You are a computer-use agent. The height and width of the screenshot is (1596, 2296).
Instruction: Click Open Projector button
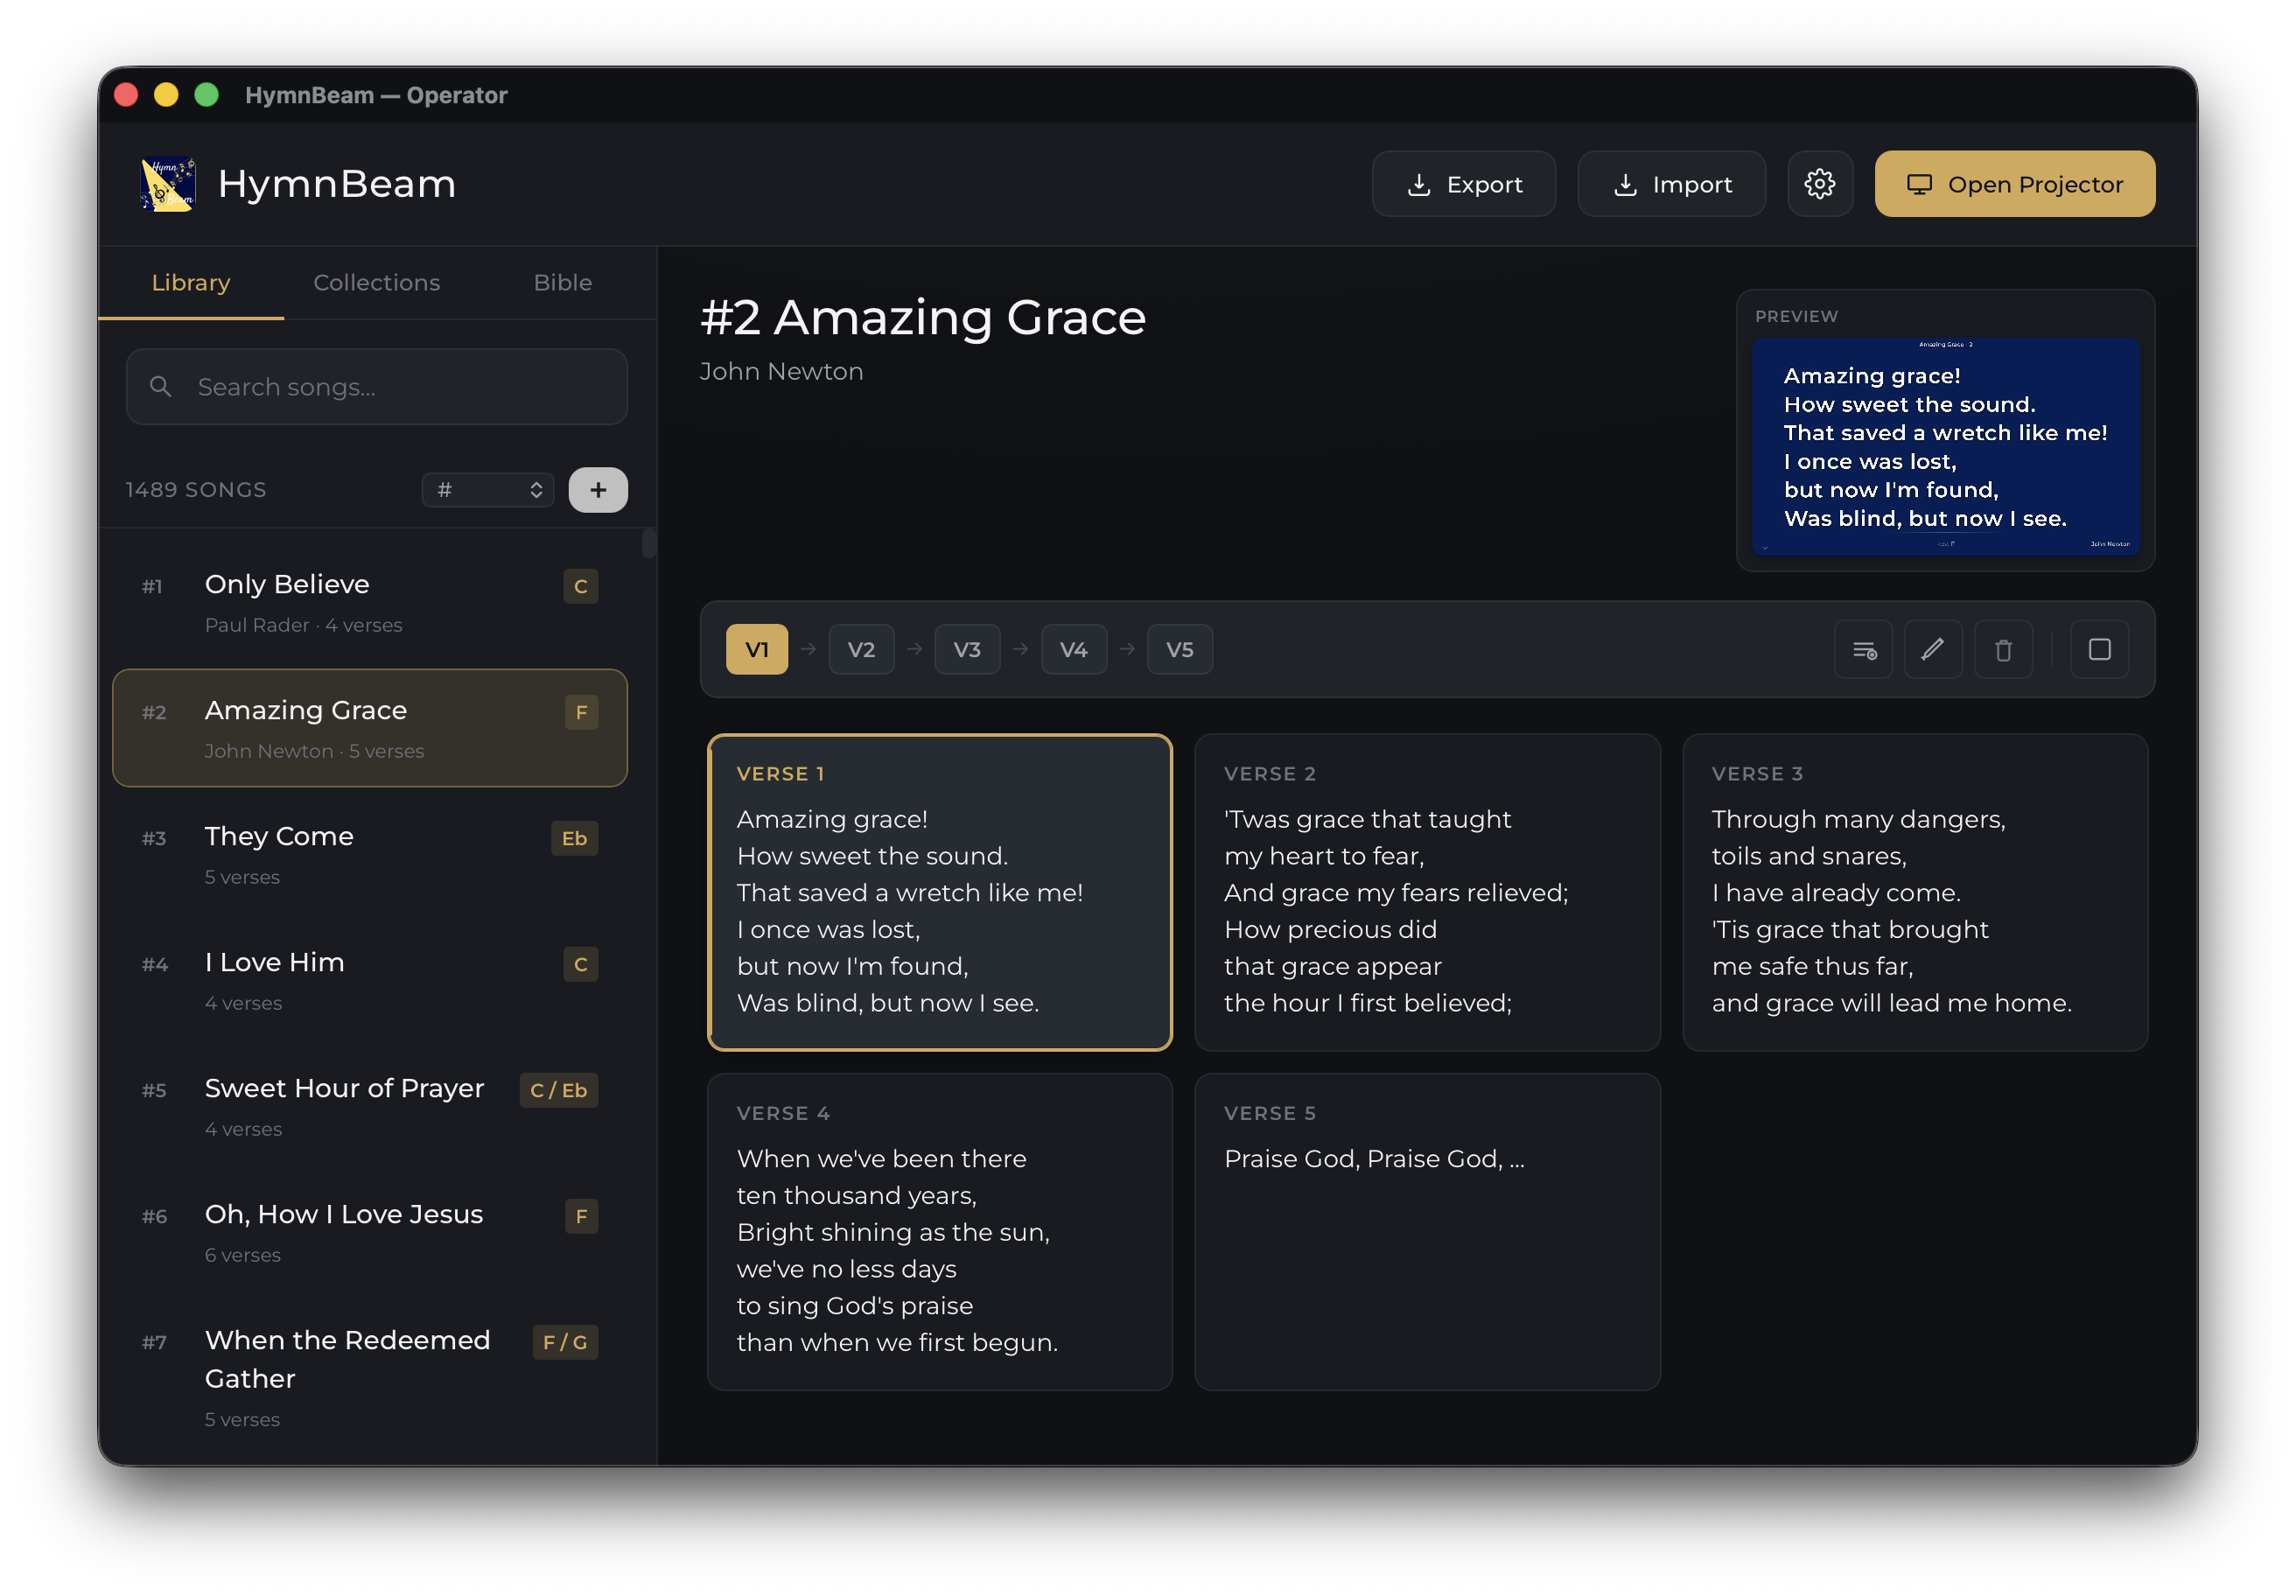point(2015,184)
